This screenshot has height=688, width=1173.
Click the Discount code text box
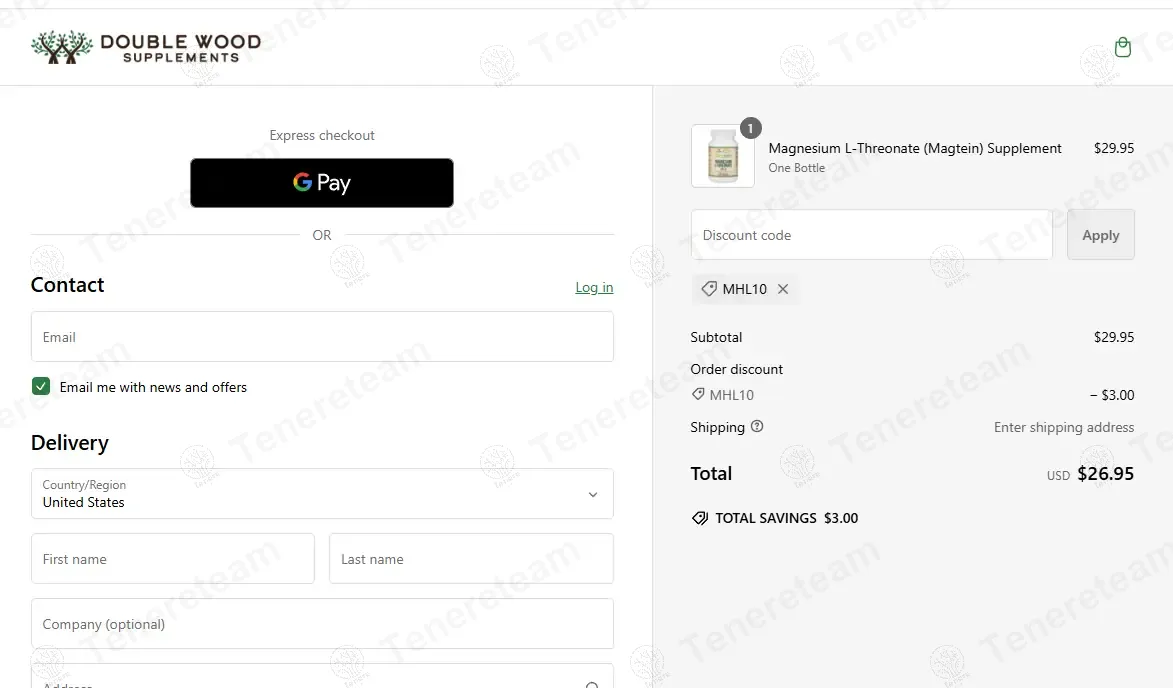click(x=871, y=235)
